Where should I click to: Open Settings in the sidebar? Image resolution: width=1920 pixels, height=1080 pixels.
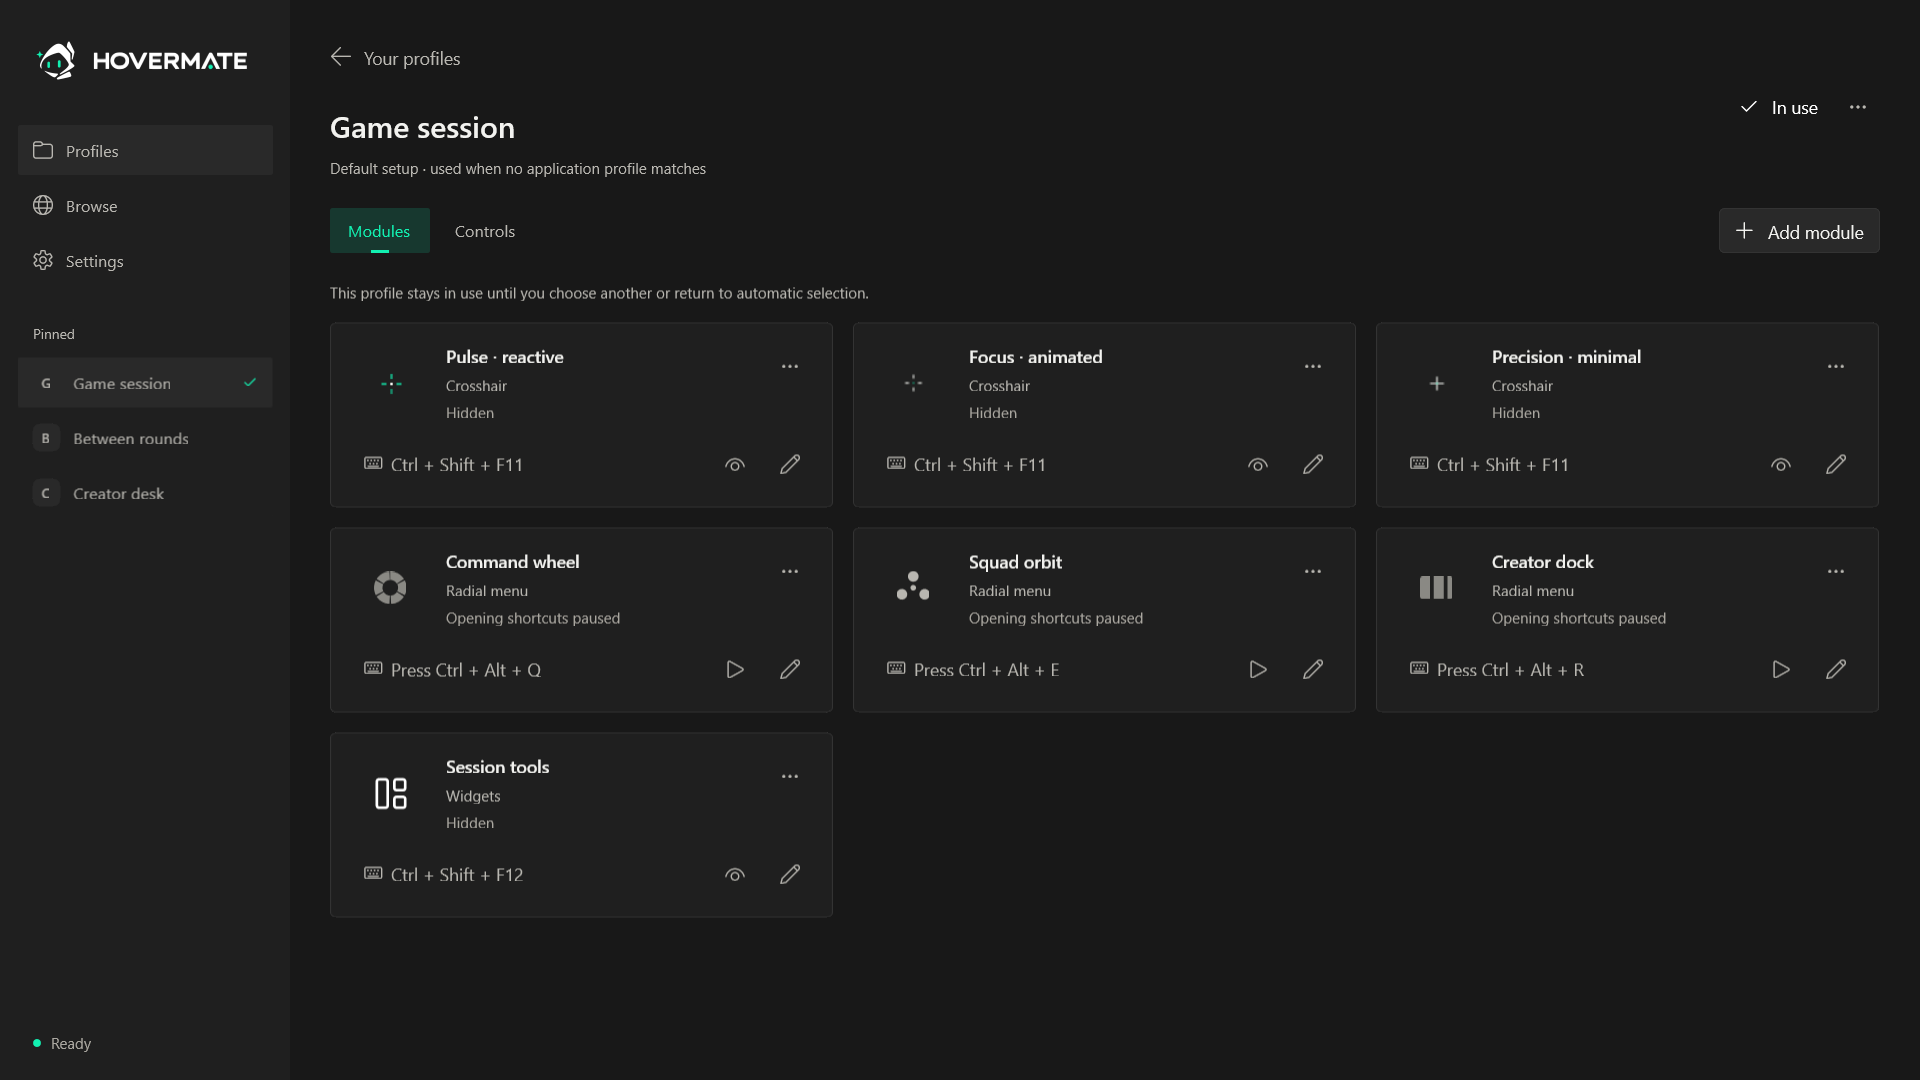point(145,260)
